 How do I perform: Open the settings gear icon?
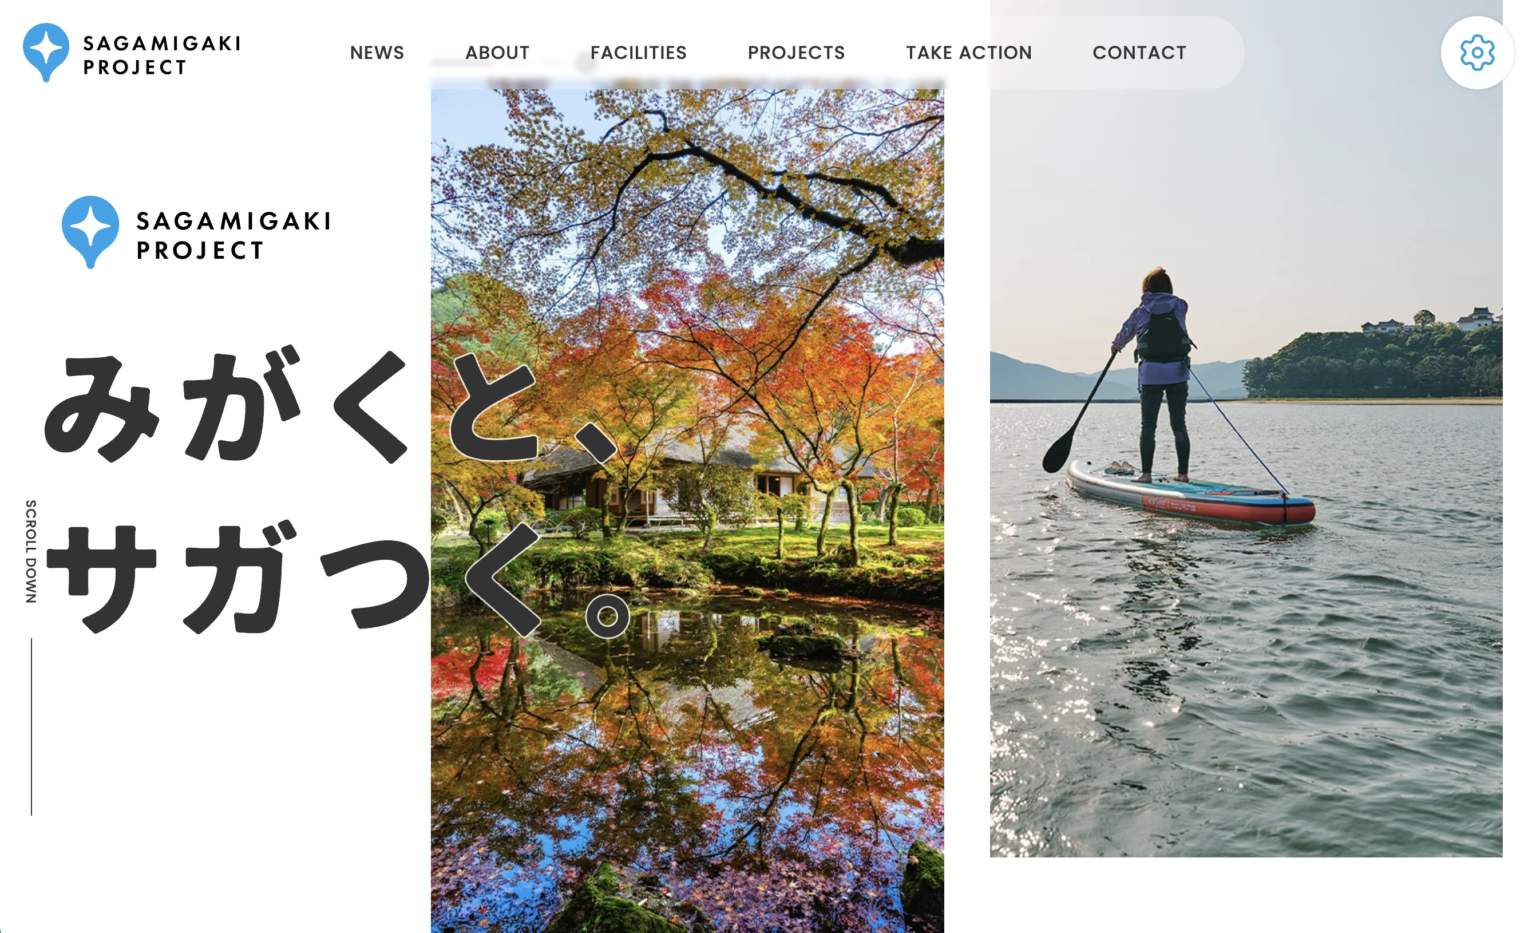pyautogui.click(x=1476, y=52)
